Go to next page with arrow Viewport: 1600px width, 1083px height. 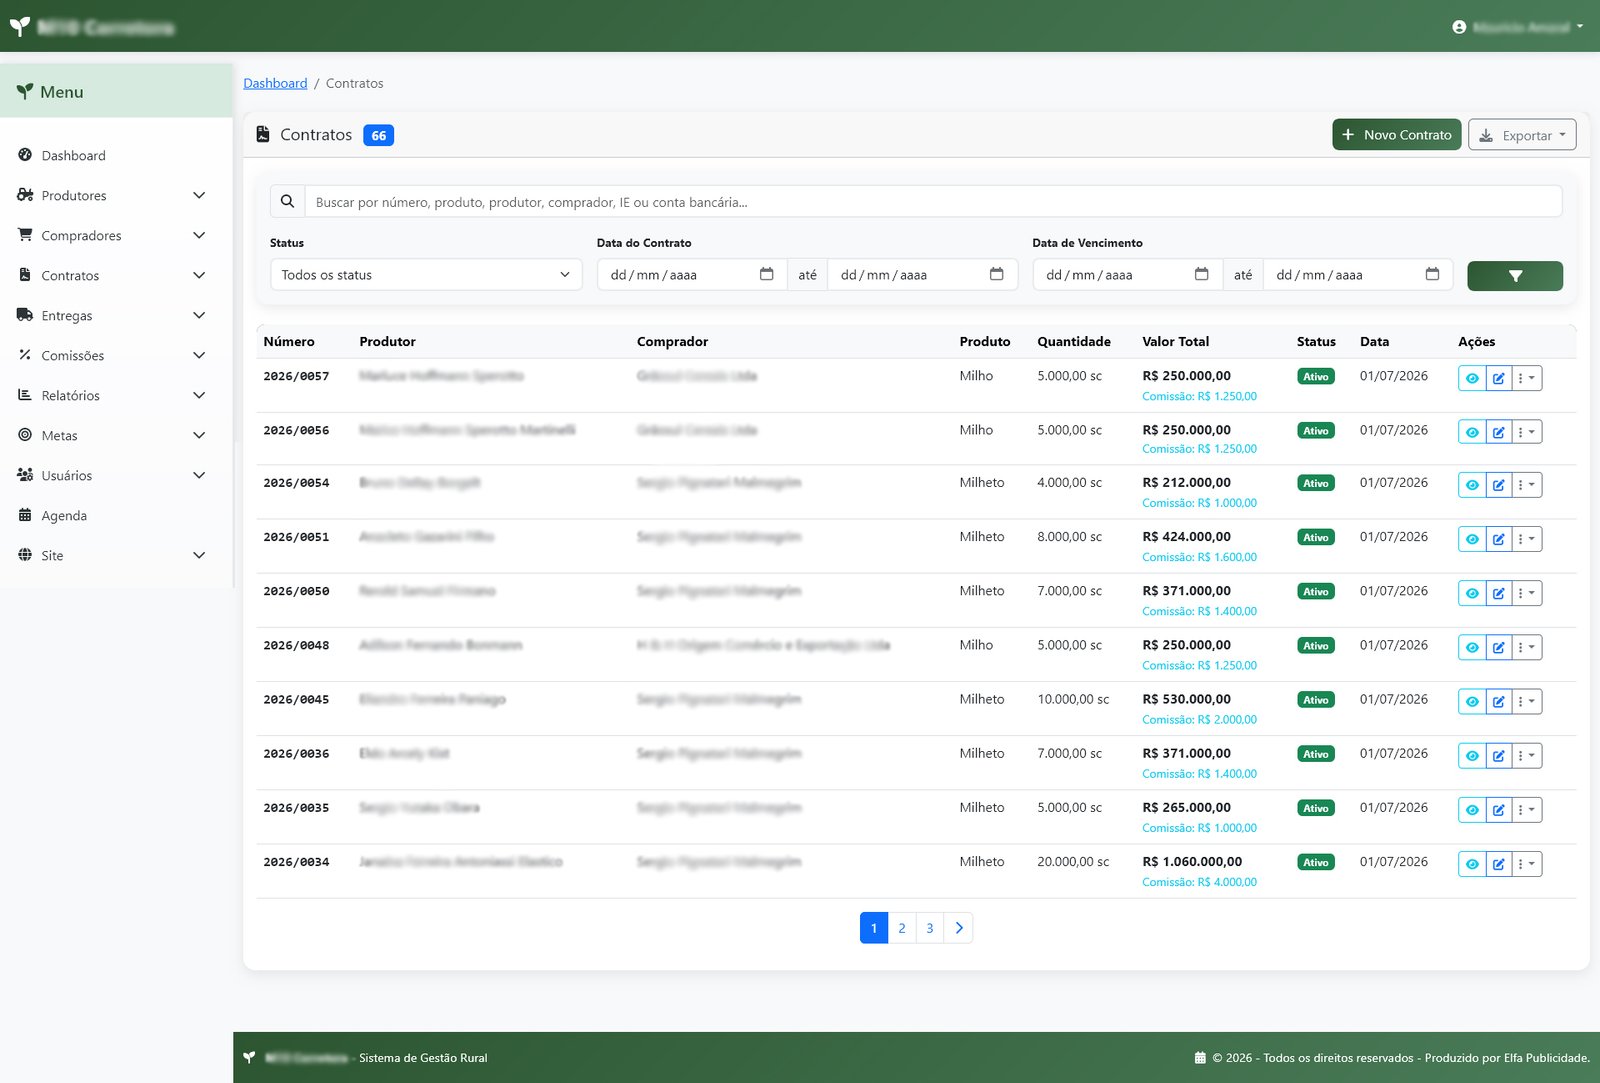point(959,928)
